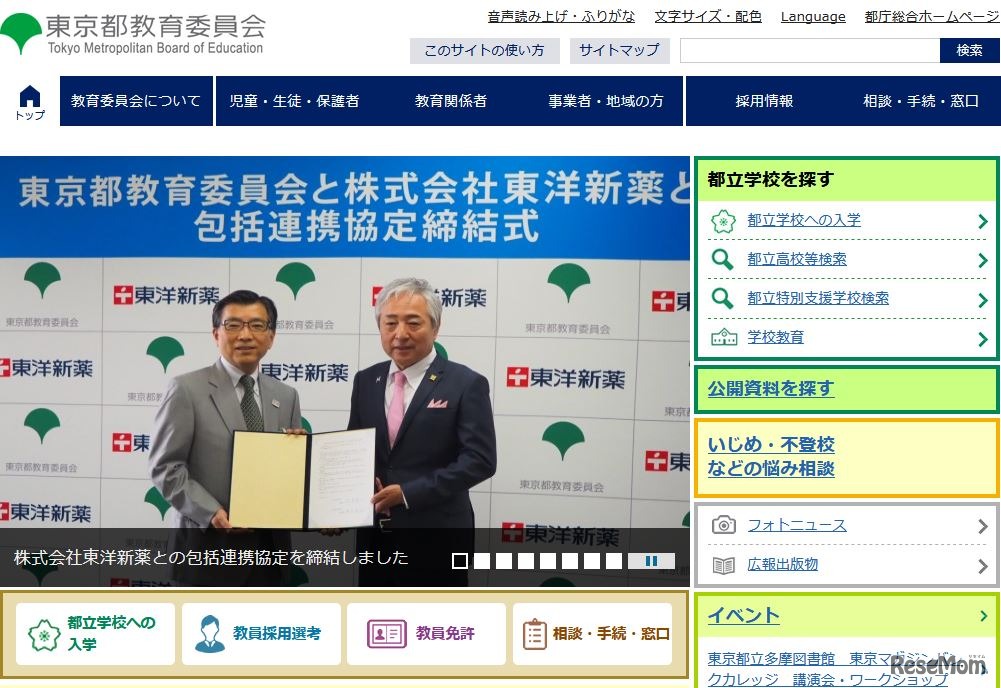Click flower icon on bottom 都立学校への入学 card

(44, 635)
